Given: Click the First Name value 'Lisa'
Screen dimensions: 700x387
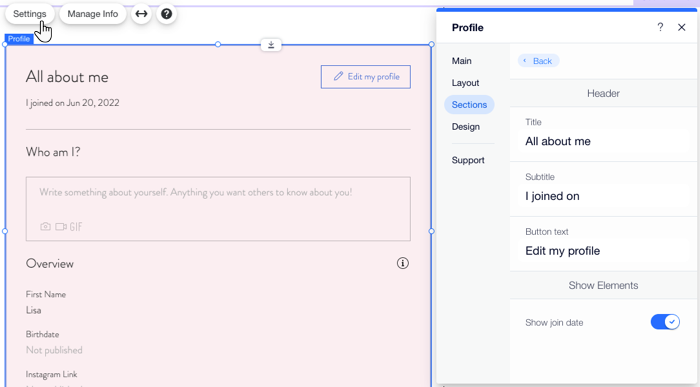Looking at the screenshot, I should coord(33,310).
